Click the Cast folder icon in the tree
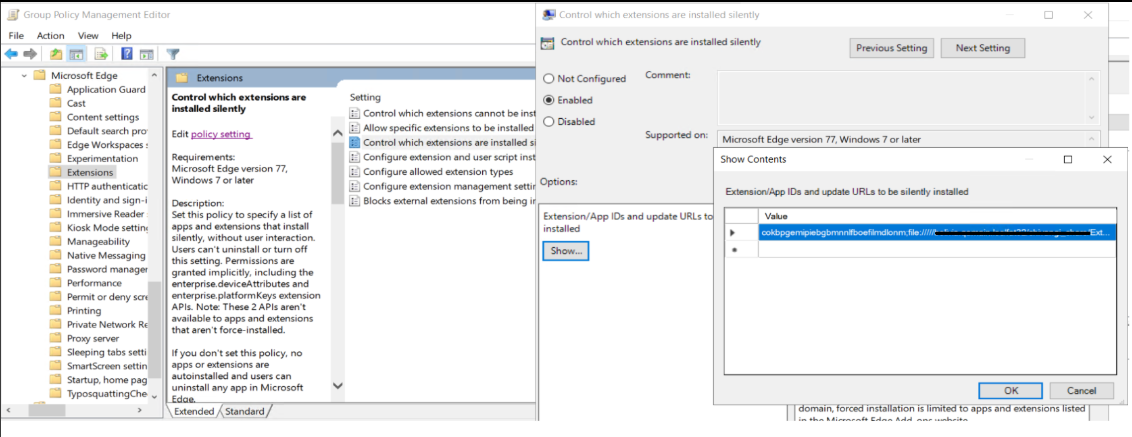This screenshot has width=1132, height=437. click(55, 103)
